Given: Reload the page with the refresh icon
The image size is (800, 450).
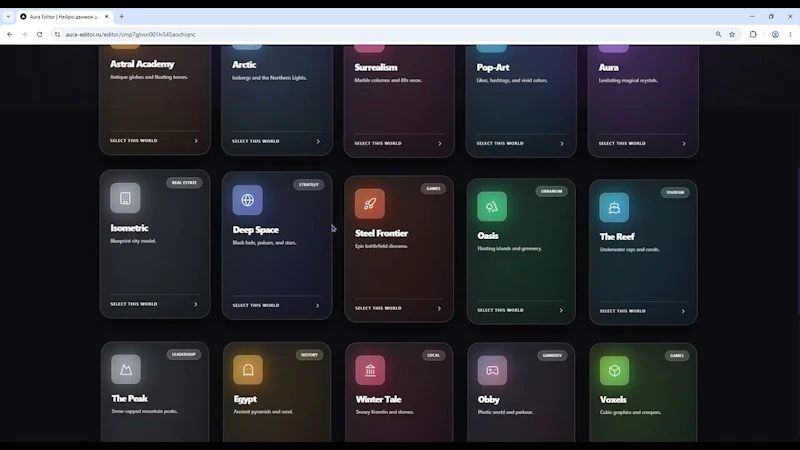Looking at the screenshot, I should coord(39,34).
